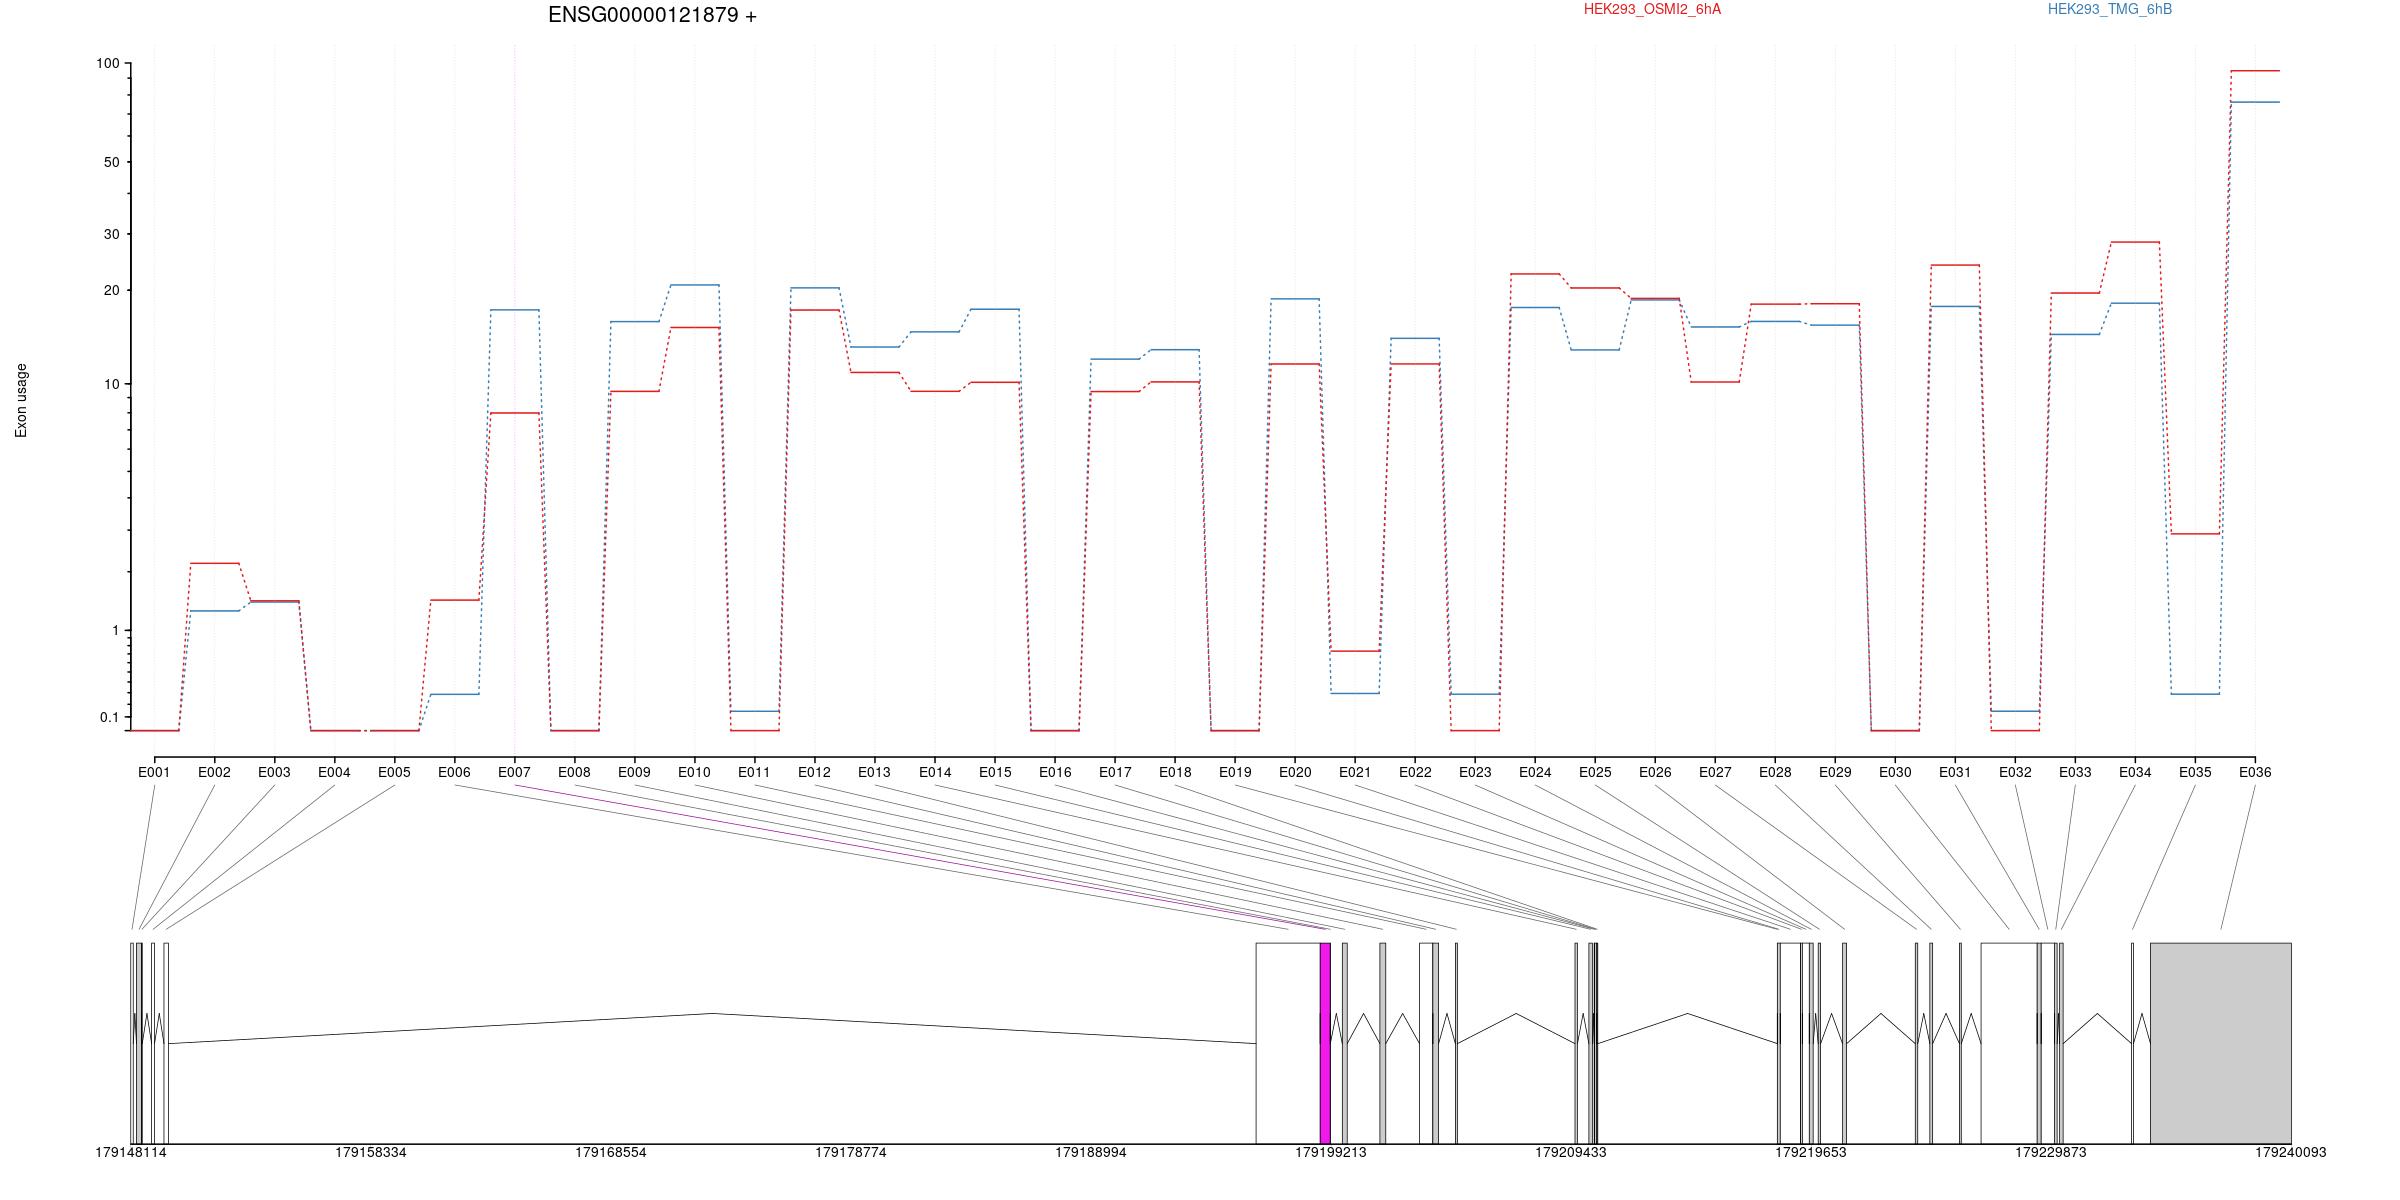Click genomic coordinate 179188994
Screen dimensions: 2400x1200
1091,1153
